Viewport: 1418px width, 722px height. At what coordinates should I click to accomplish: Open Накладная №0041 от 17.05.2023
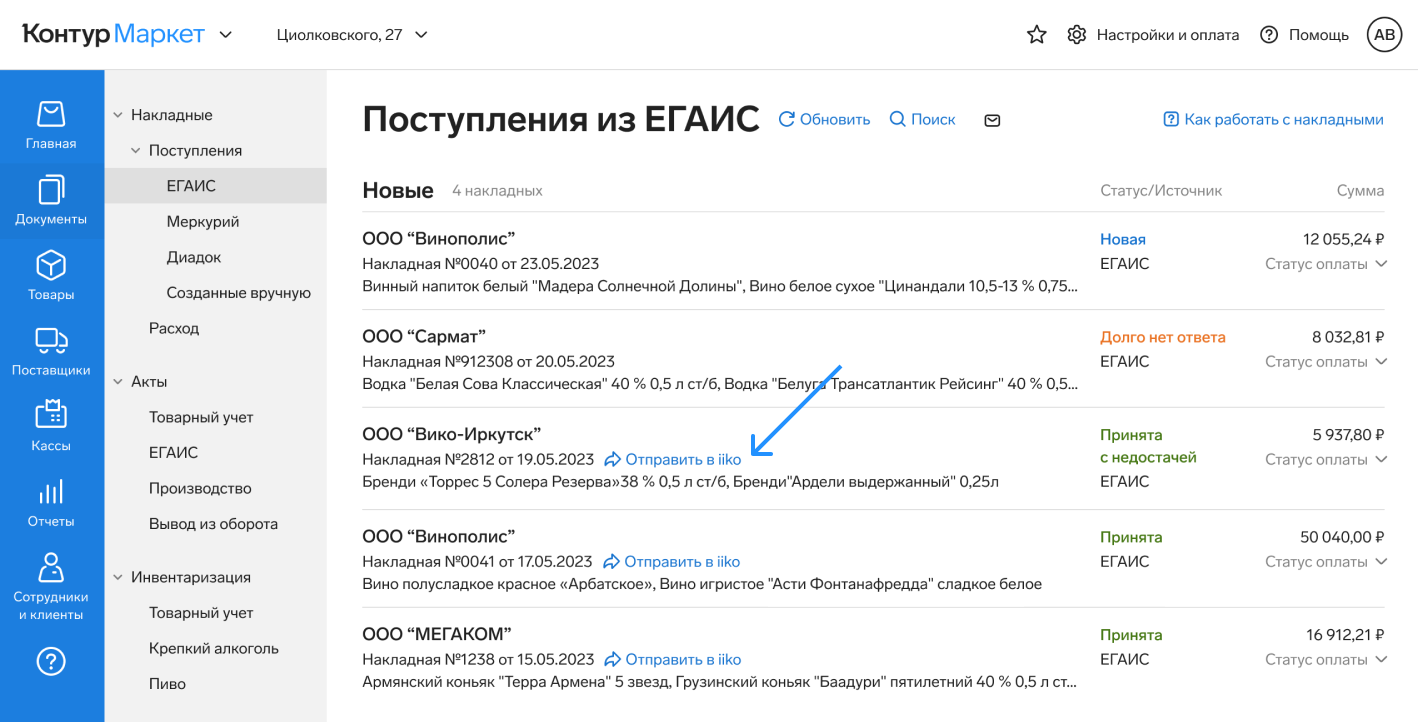pos(477,562)
